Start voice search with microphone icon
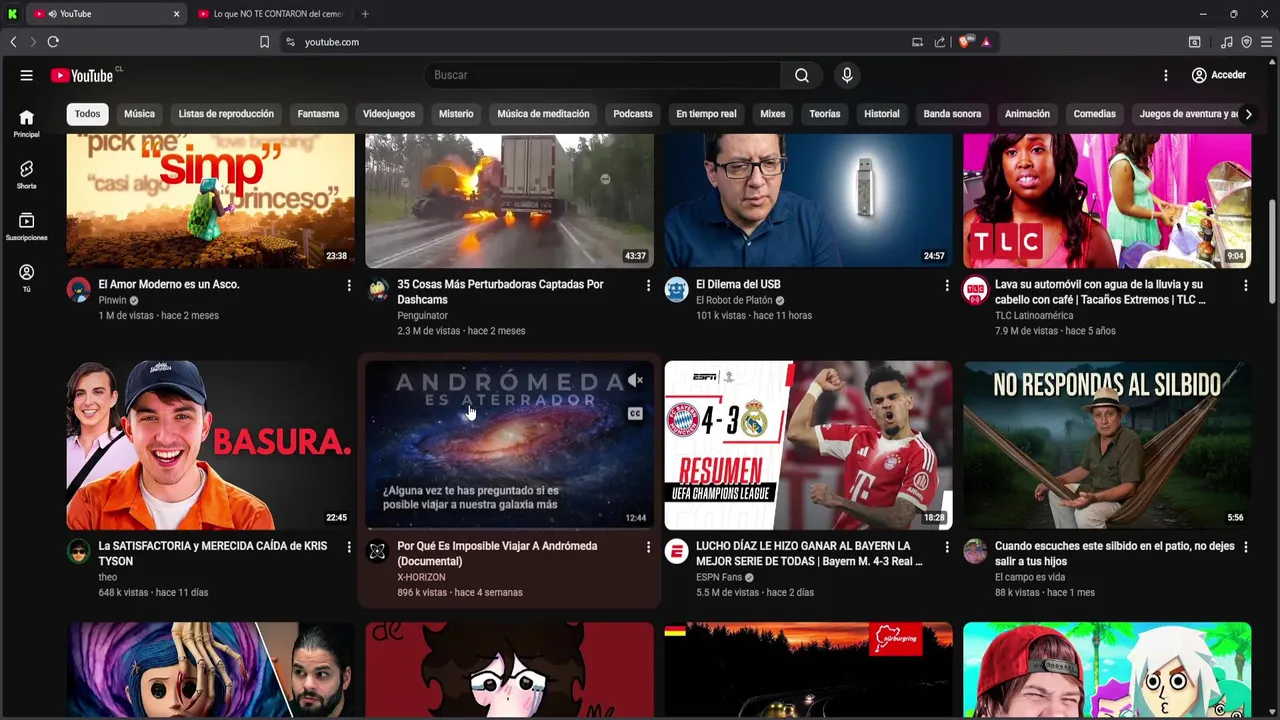Image resolution: width=1280 pixels, height=720 pixels. point(847,75)
